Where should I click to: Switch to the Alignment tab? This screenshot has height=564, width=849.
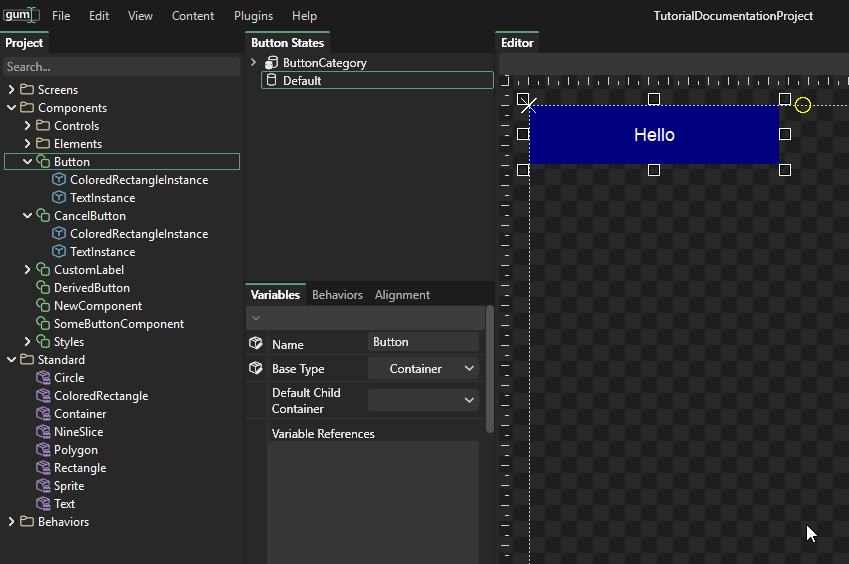(402, 295)
